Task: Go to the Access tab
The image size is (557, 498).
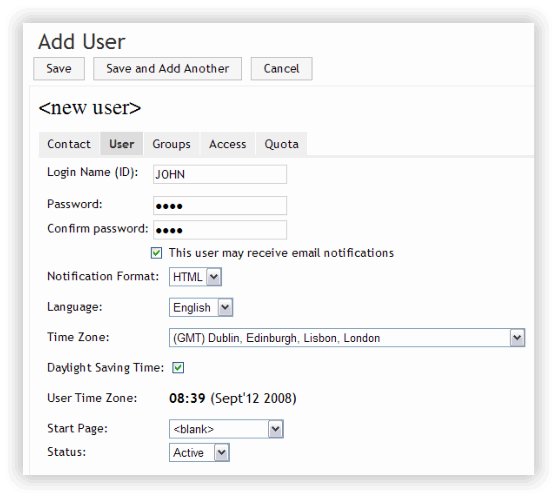Action: [228, 144]
